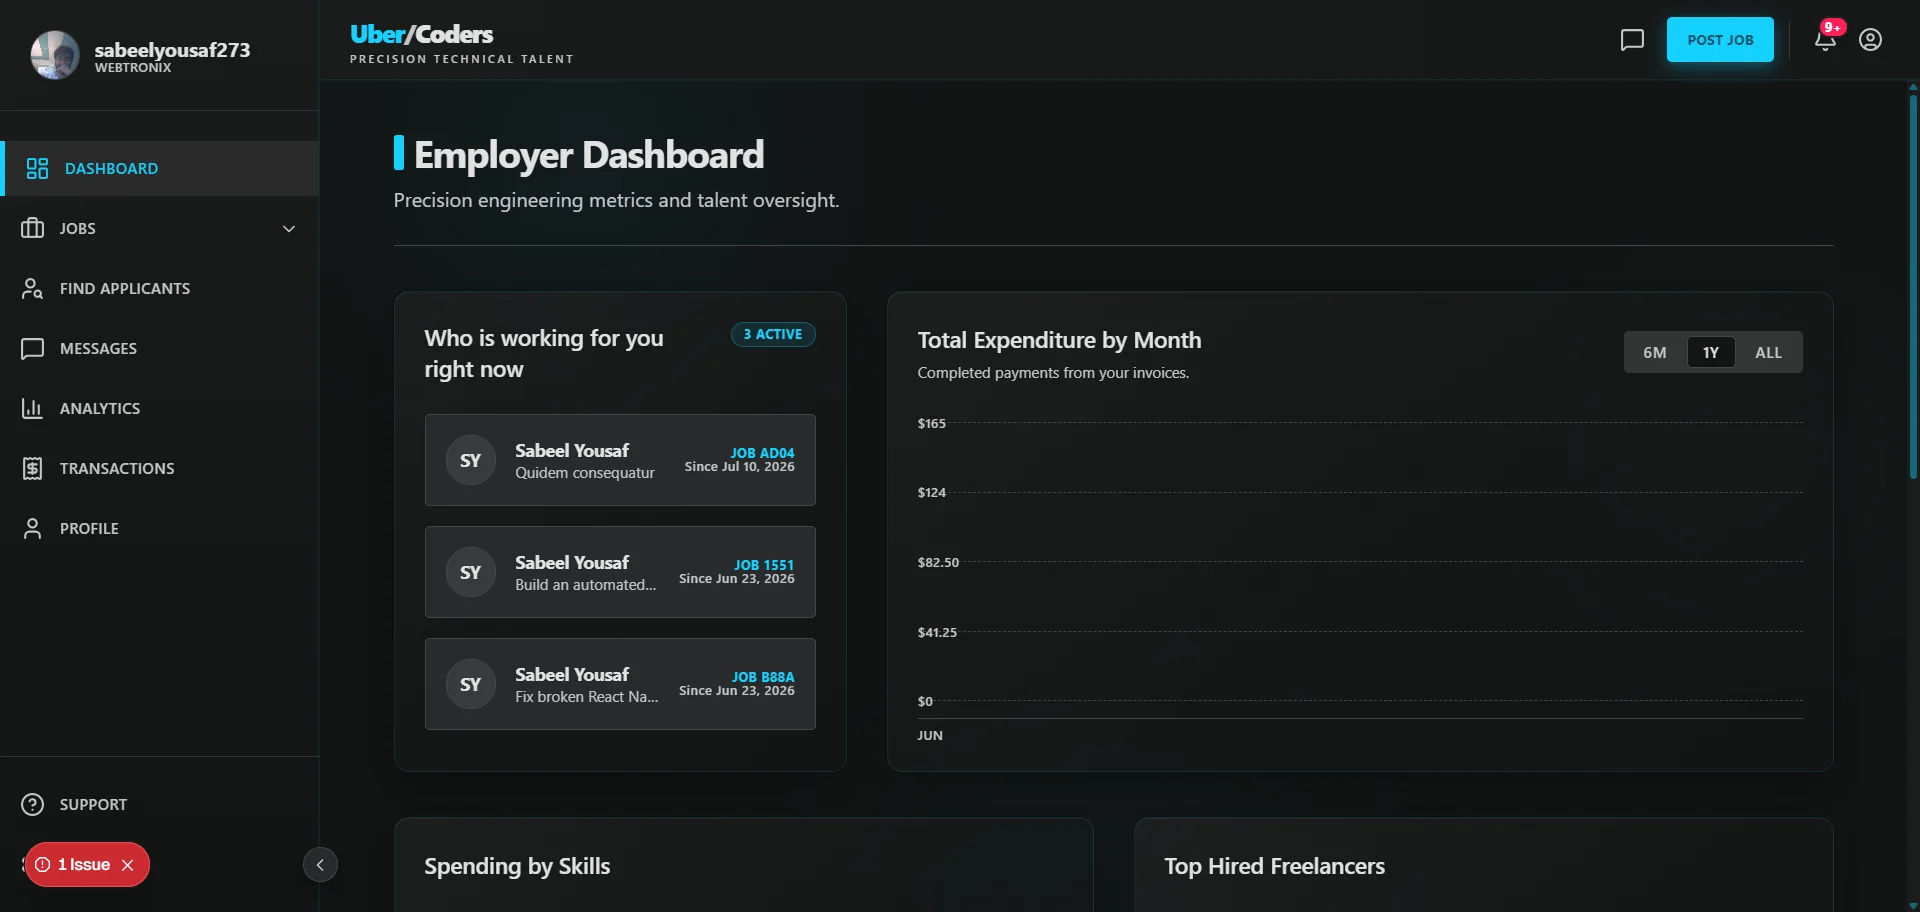The height and width of the screenshot is (912, 1920).
Task: Click the $82.50 axis label
Action: (x=938, y=562)
